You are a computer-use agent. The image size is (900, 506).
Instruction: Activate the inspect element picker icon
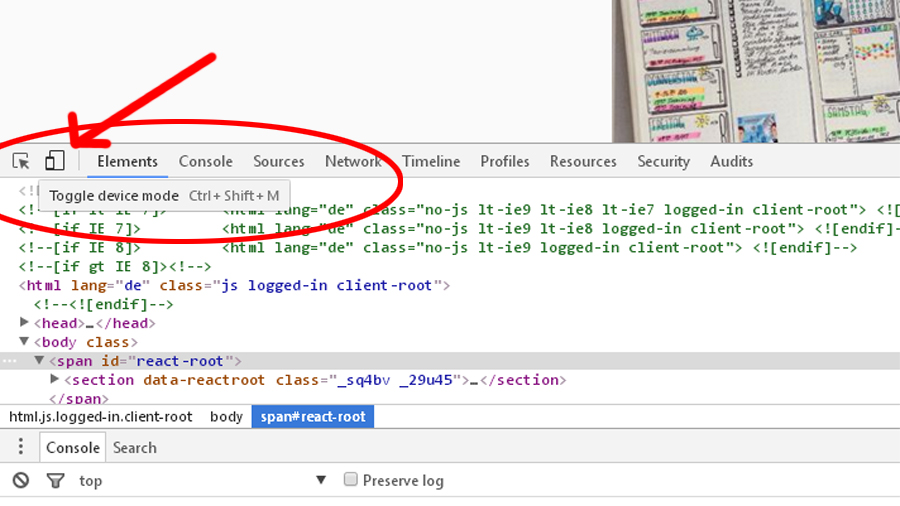pos(21,161)
